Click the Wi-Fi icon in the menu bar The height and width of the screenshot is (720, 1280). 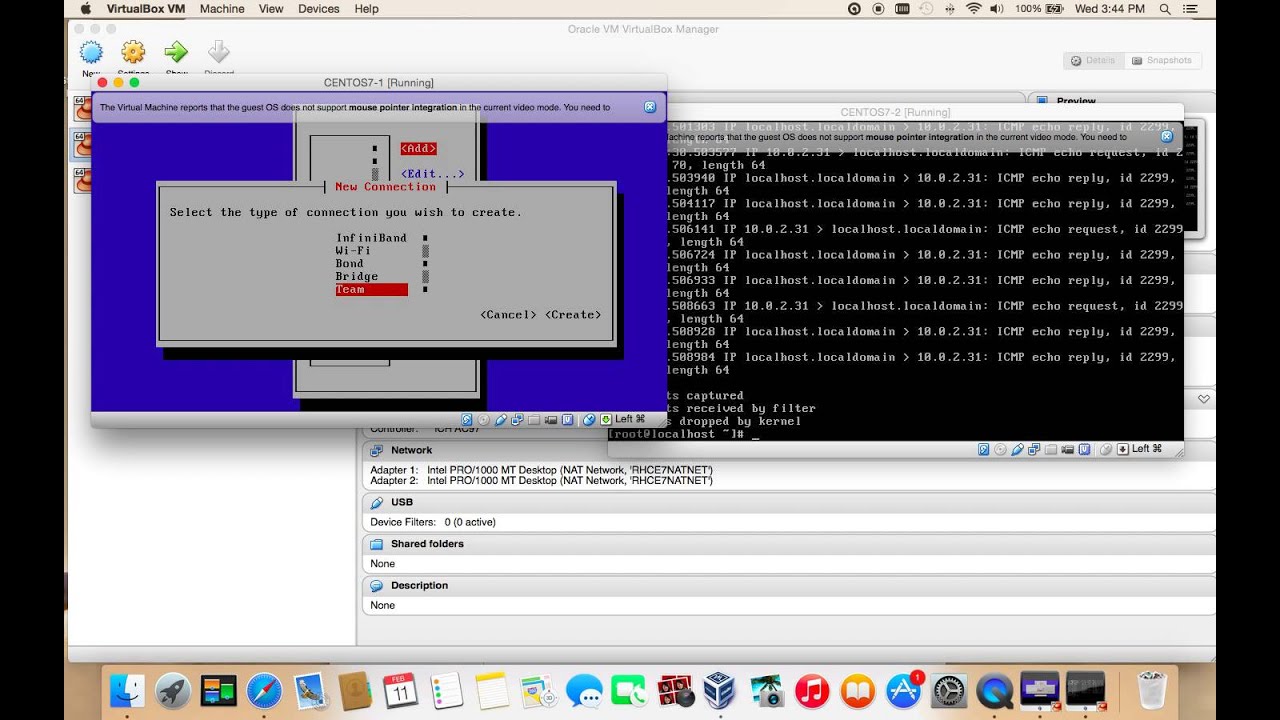click(x=973, y=9)
